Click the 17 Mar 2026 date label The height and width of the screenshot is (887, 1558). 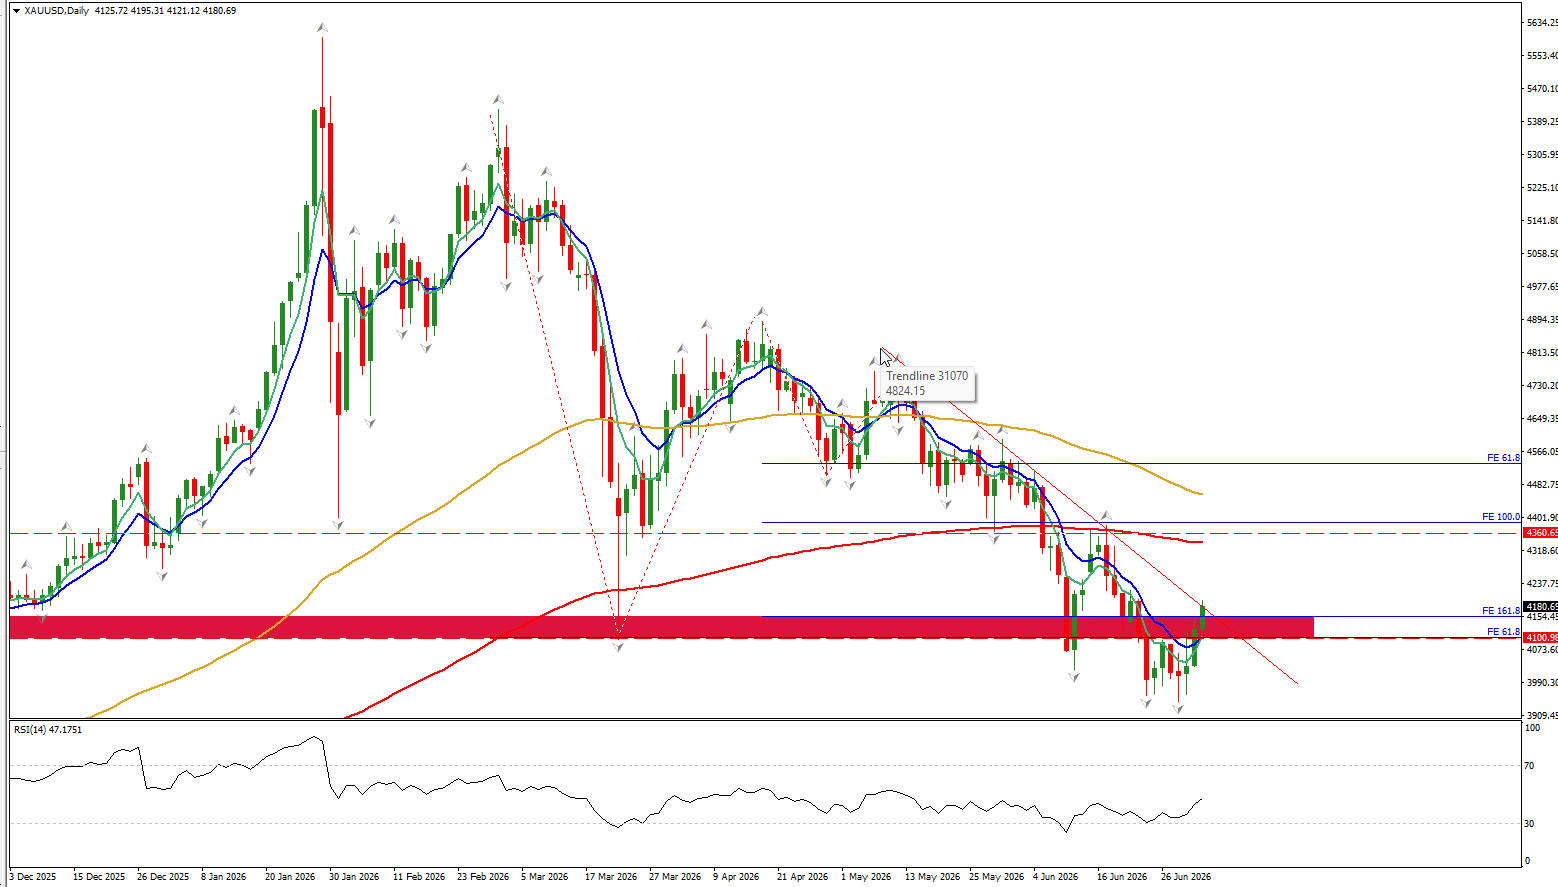(x=611, y=877)
